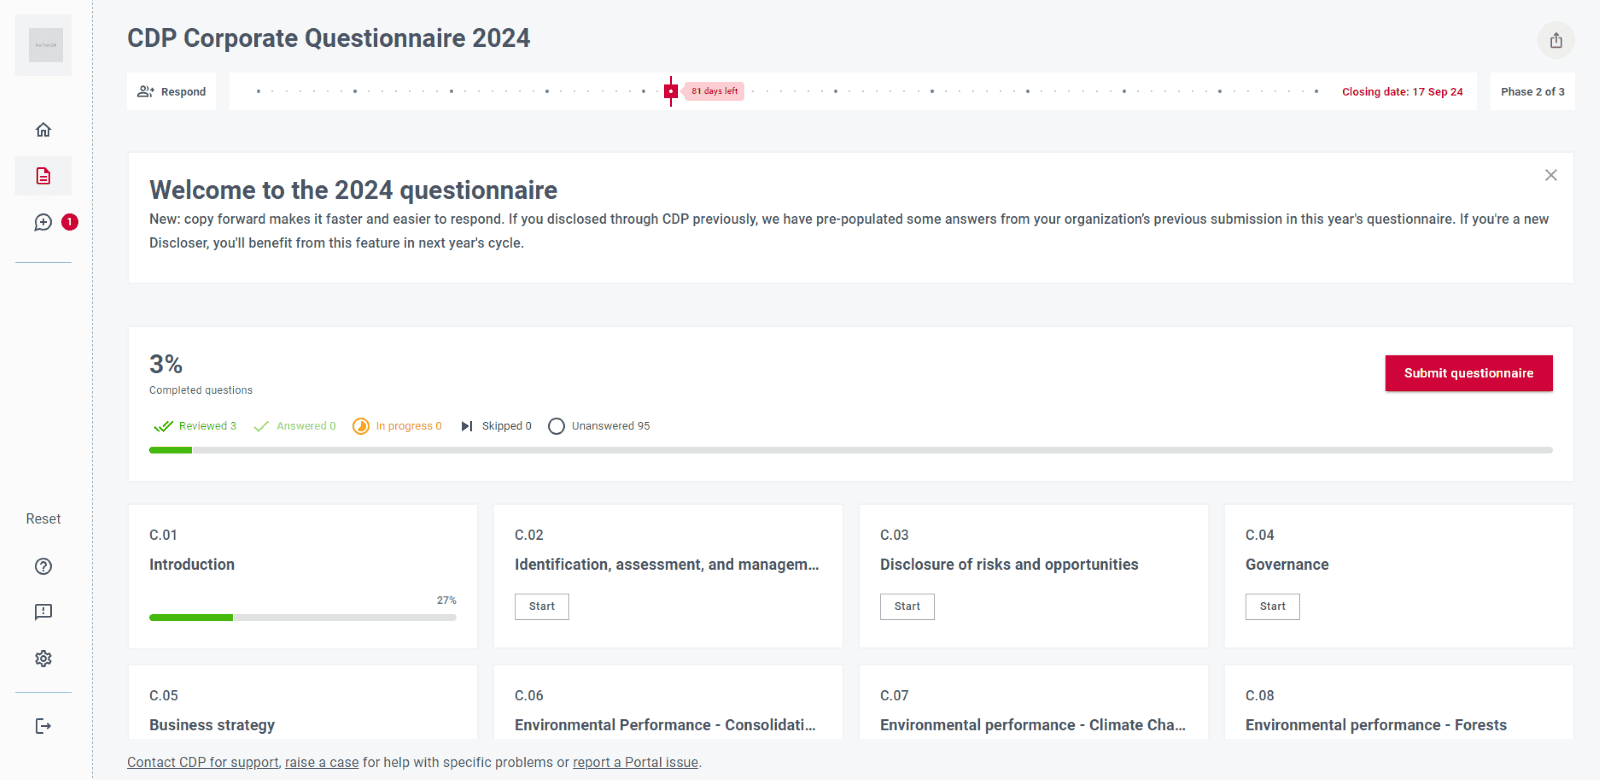The image size is (1600, 780).
Task: Click the help question mark icon
Action: pos(43,566)
